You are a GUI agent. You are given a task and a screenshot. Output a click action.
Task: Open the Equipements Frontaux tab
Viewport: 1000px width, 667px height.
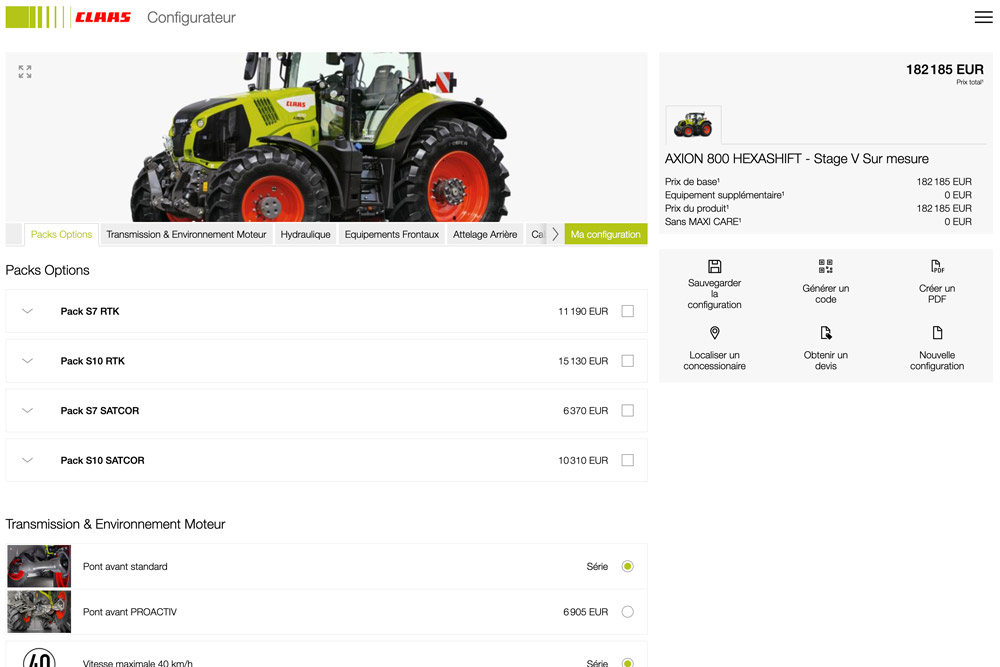coord(392,234)
